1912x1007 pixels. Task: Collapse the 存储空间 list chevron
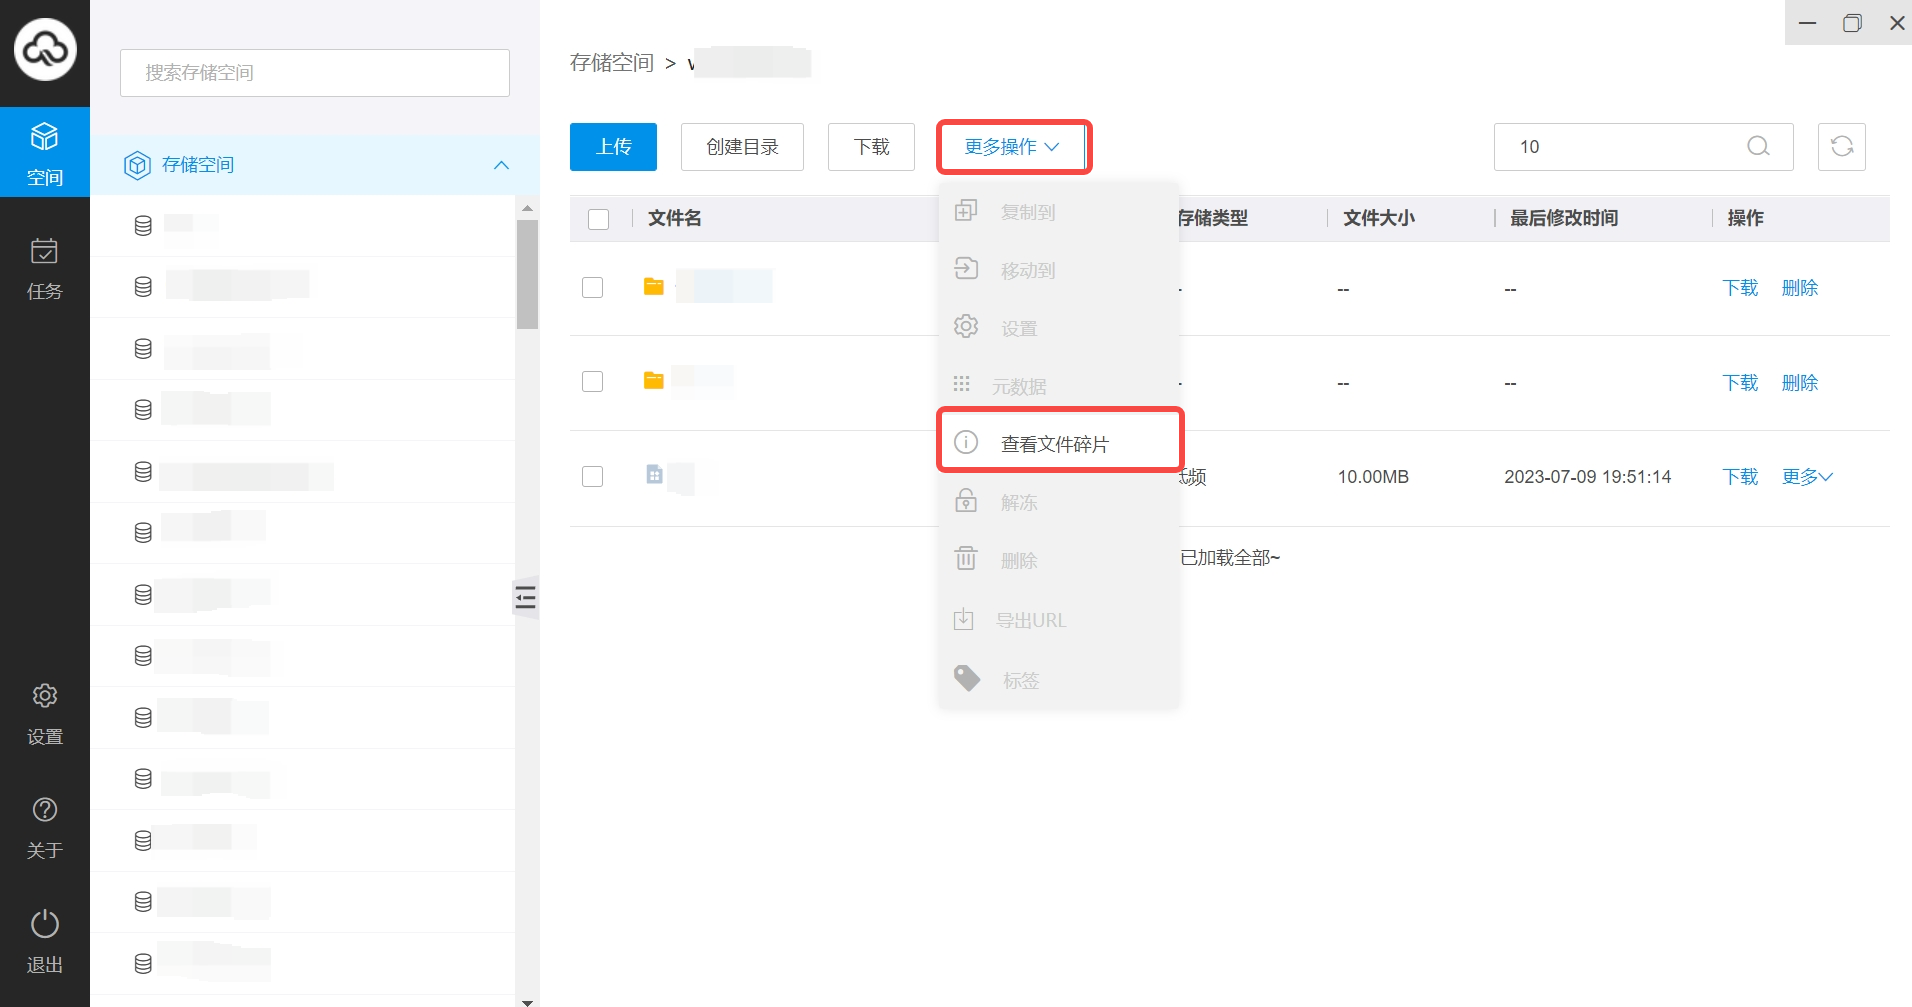(502, 165)
